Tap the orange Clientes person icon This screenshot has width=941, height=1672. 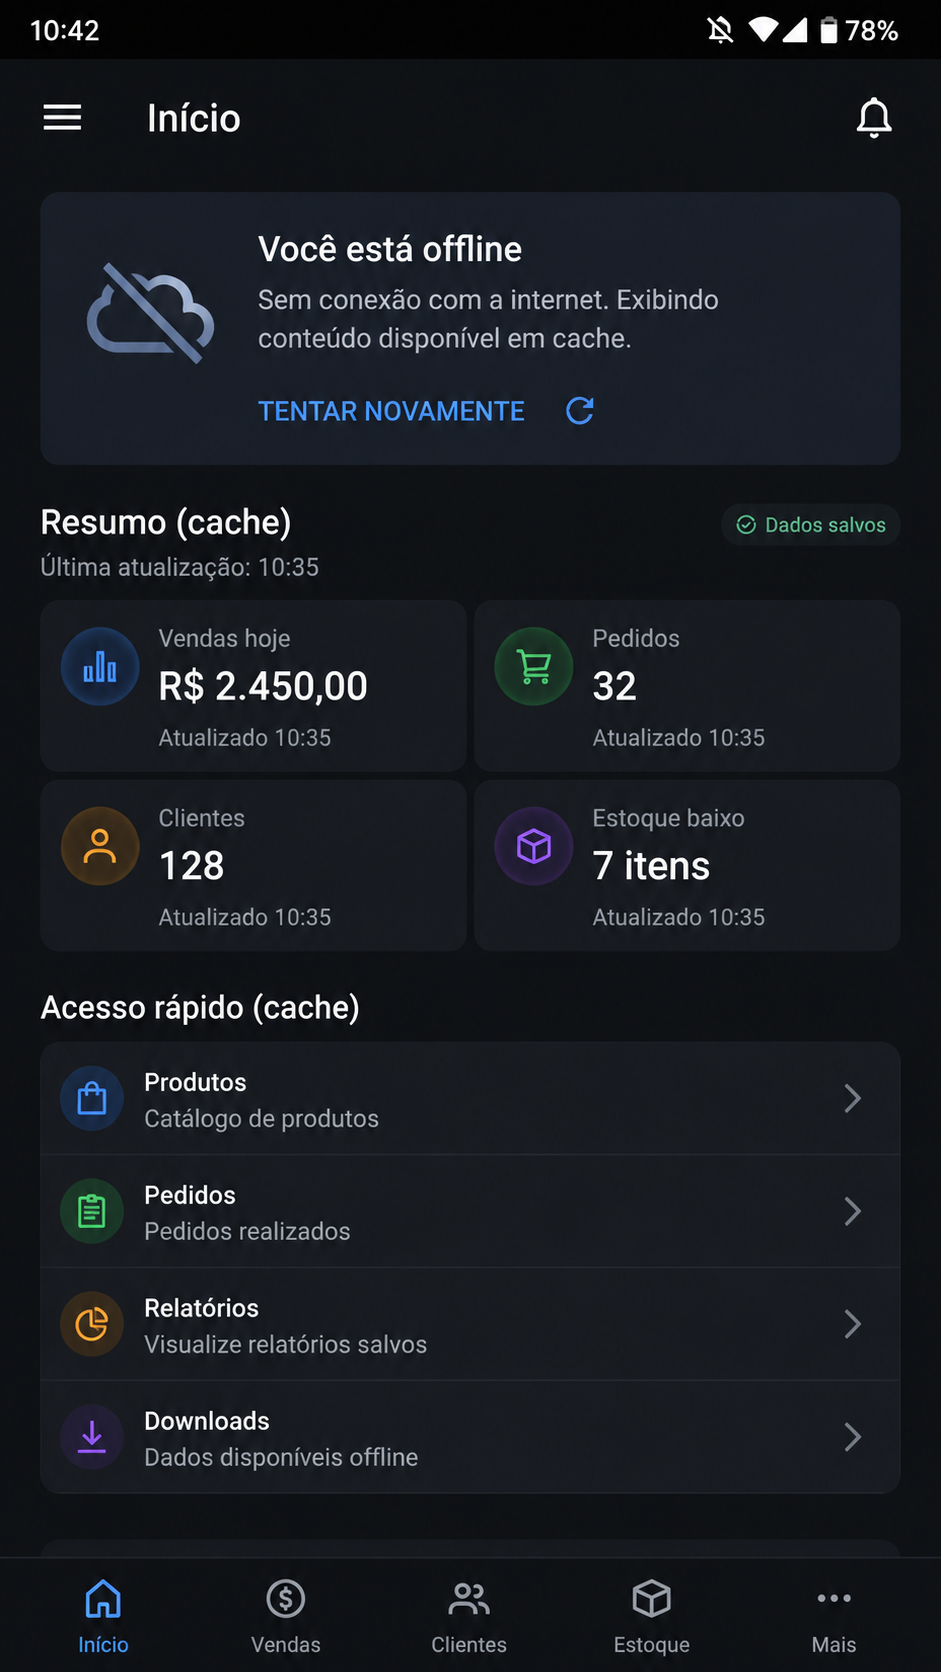tap(100, 846)
